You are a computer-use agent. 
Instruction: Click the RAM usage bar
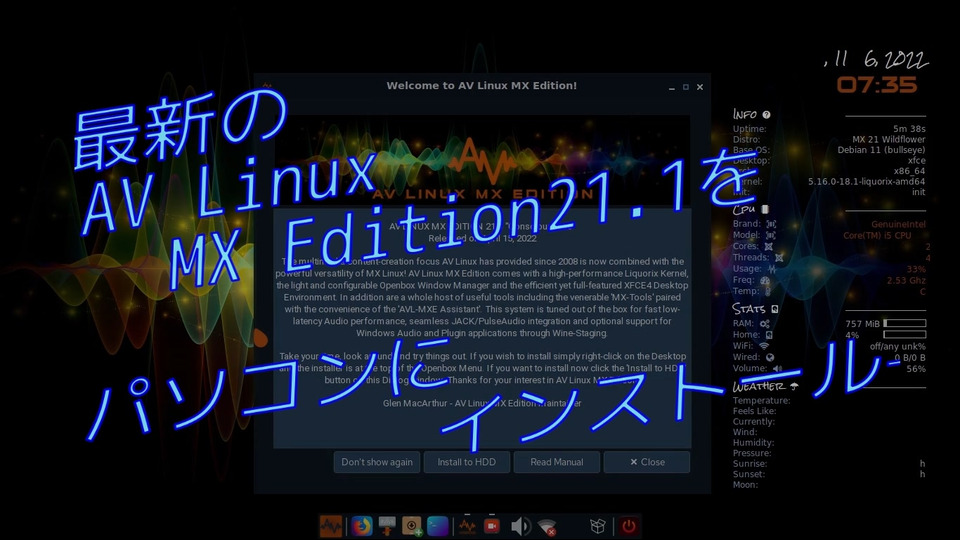(x=904, y=323)
